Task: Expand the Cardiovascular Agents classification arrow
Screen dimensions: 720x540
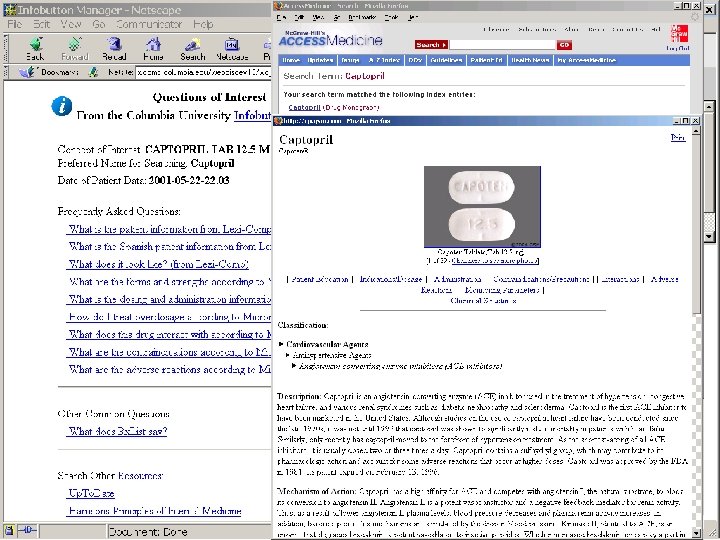Action: [281, 344]
